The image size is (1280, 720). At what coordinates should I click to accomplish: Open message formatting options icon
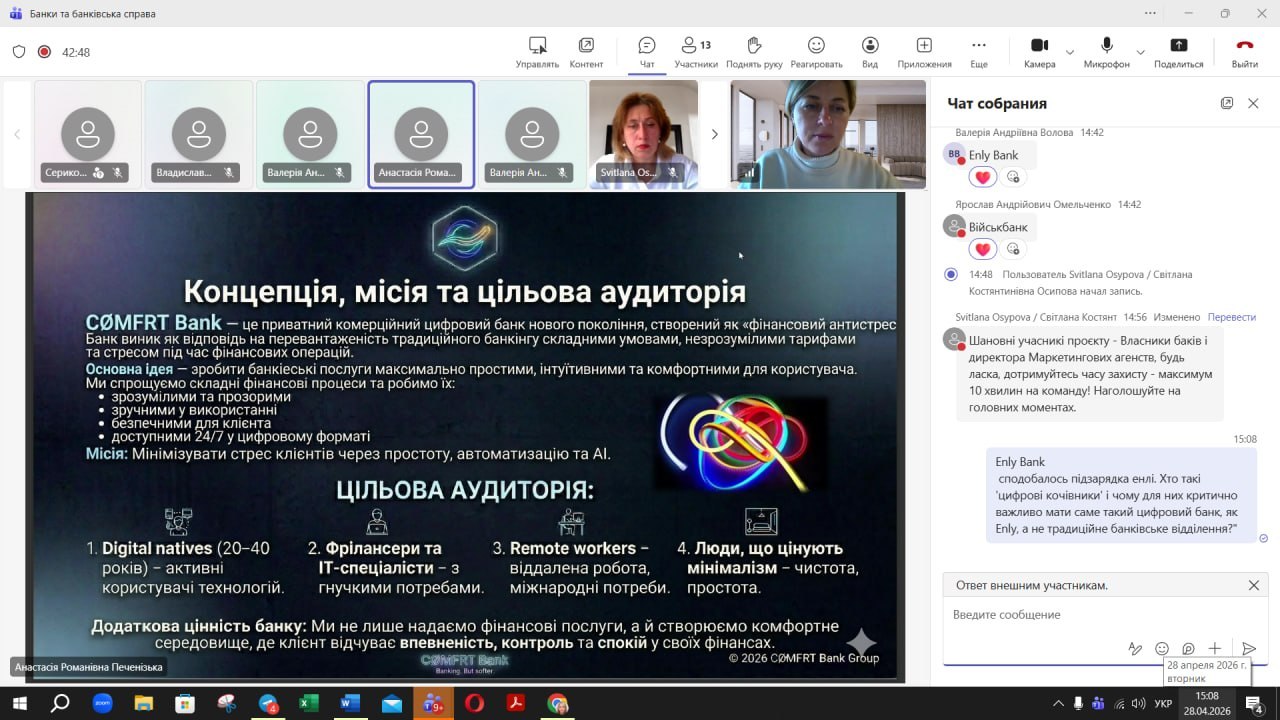[x=1135, y=649]
